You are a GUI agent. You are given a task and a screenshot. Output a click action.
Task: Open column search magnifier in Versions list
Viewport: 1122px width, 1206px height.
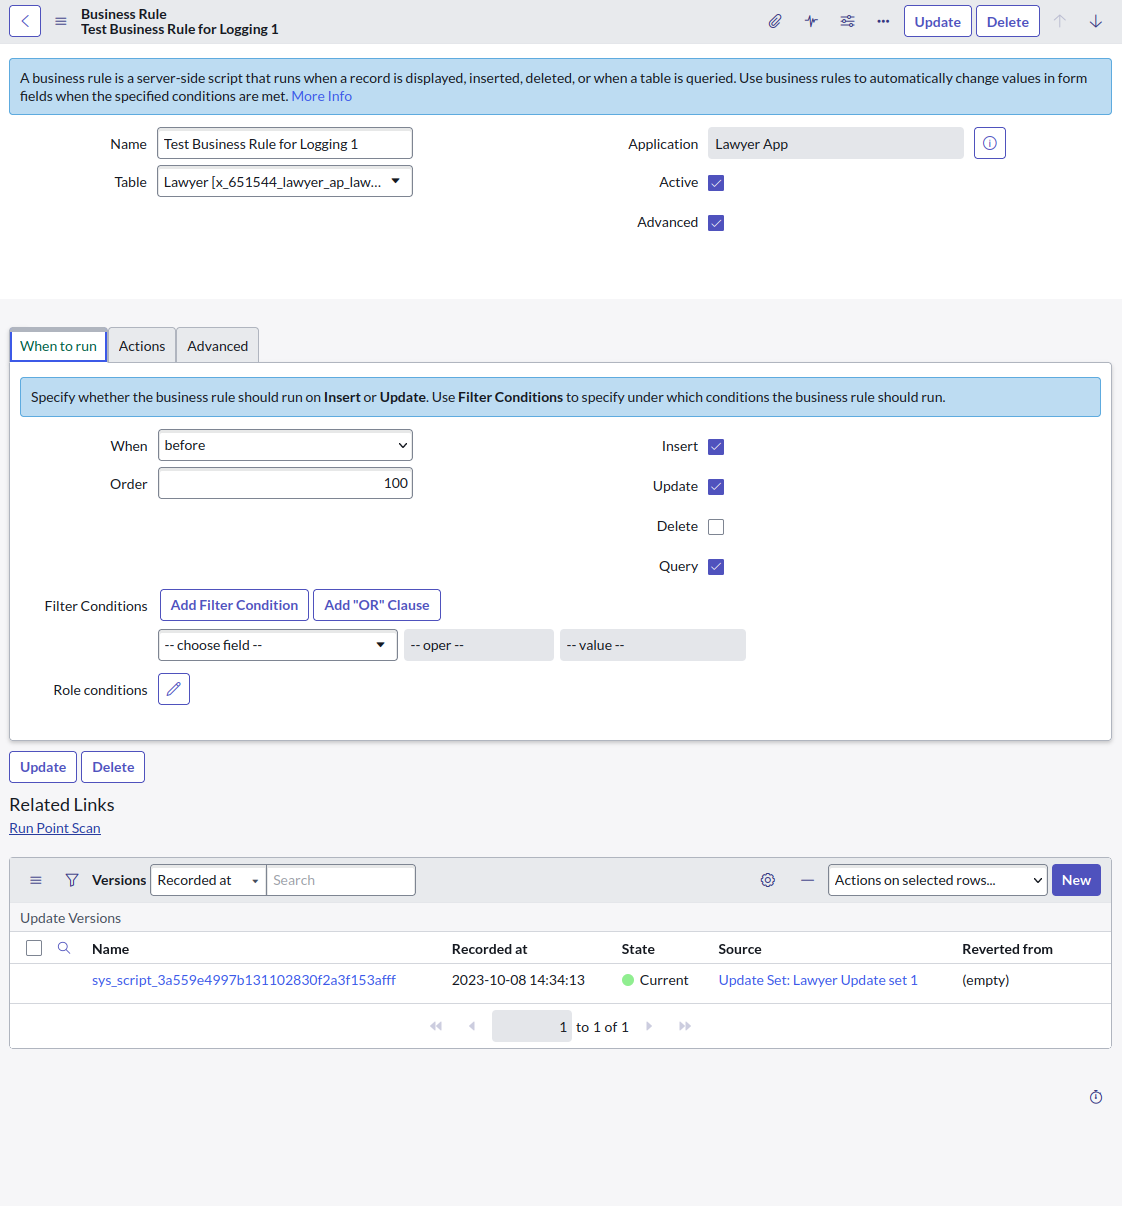pyautogui.click(x=64, y=948)
